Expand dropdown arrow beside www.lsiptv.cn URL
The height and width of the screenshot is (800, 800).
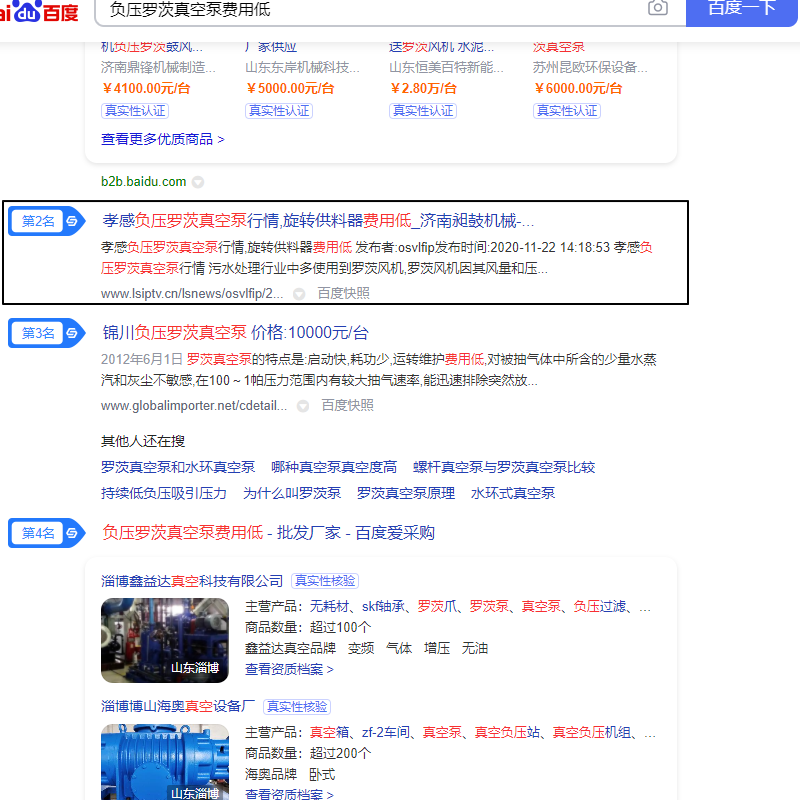pyautogui.click(x=299, y=294)
